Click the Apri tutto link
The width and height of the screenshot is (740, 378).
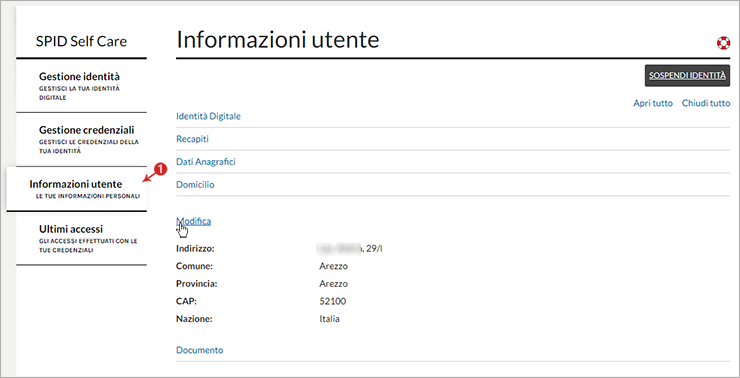click(x=653, y=103)
